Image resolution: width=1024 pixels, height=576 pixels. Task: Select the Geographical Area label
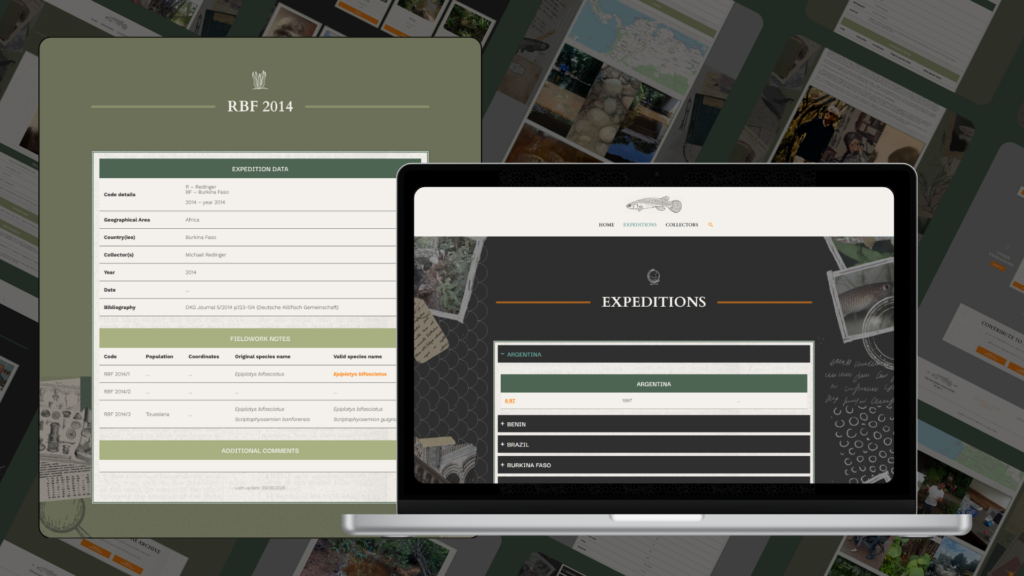click(127, 220)
